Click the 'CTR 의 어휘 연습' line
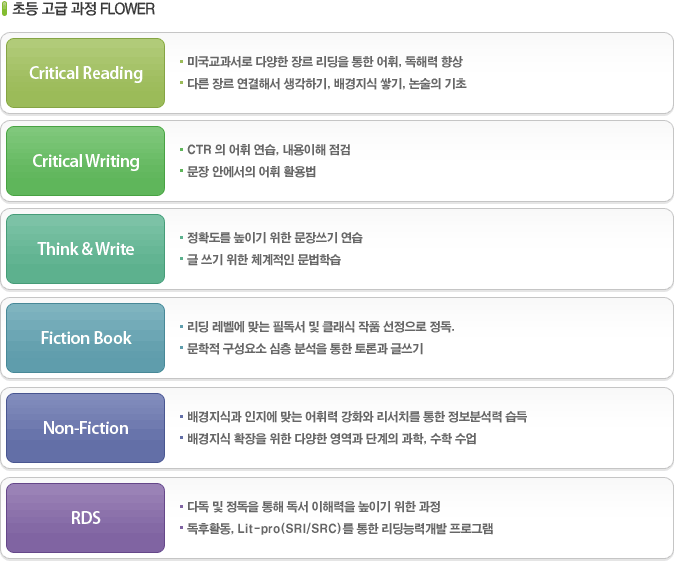 (x=268, y=150)
